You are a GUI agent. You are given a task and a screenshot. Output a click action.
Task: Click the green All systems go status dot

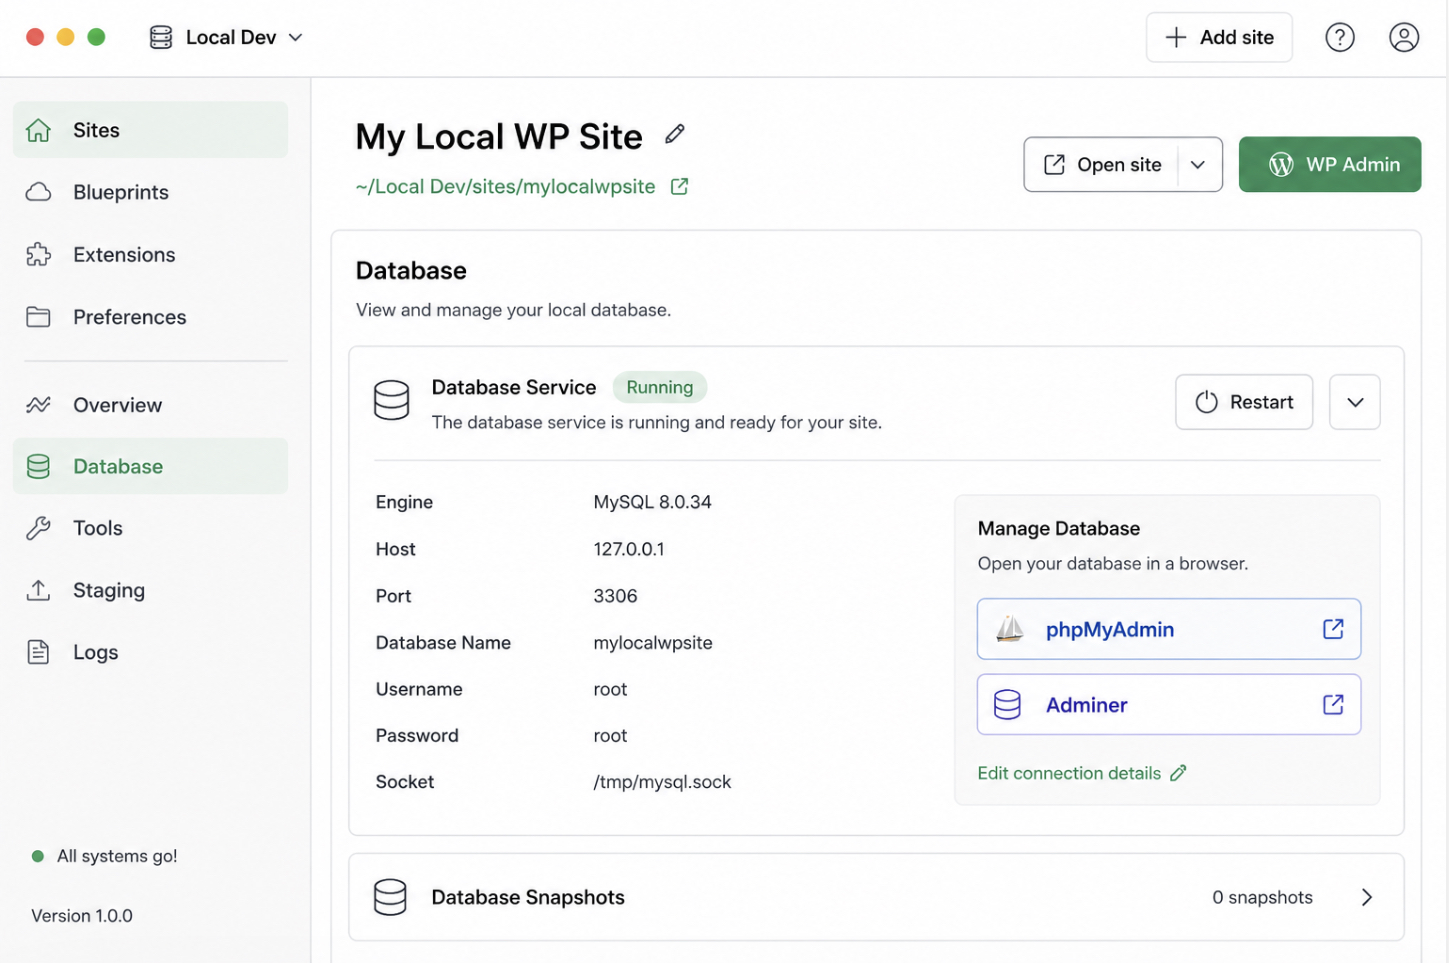pyautogui.click(x=38, y=856)
